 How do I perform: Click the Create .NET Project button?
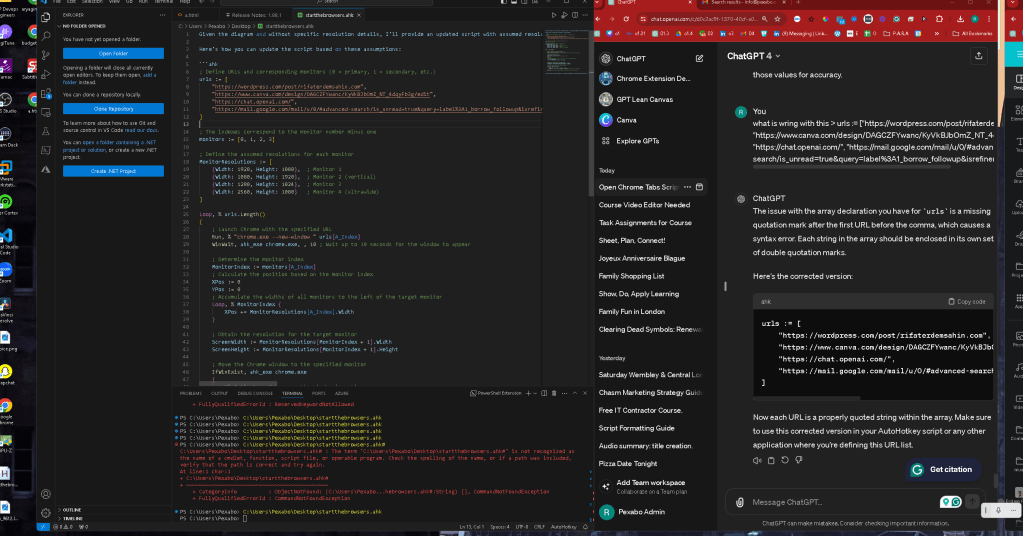(x=114, y=171)
